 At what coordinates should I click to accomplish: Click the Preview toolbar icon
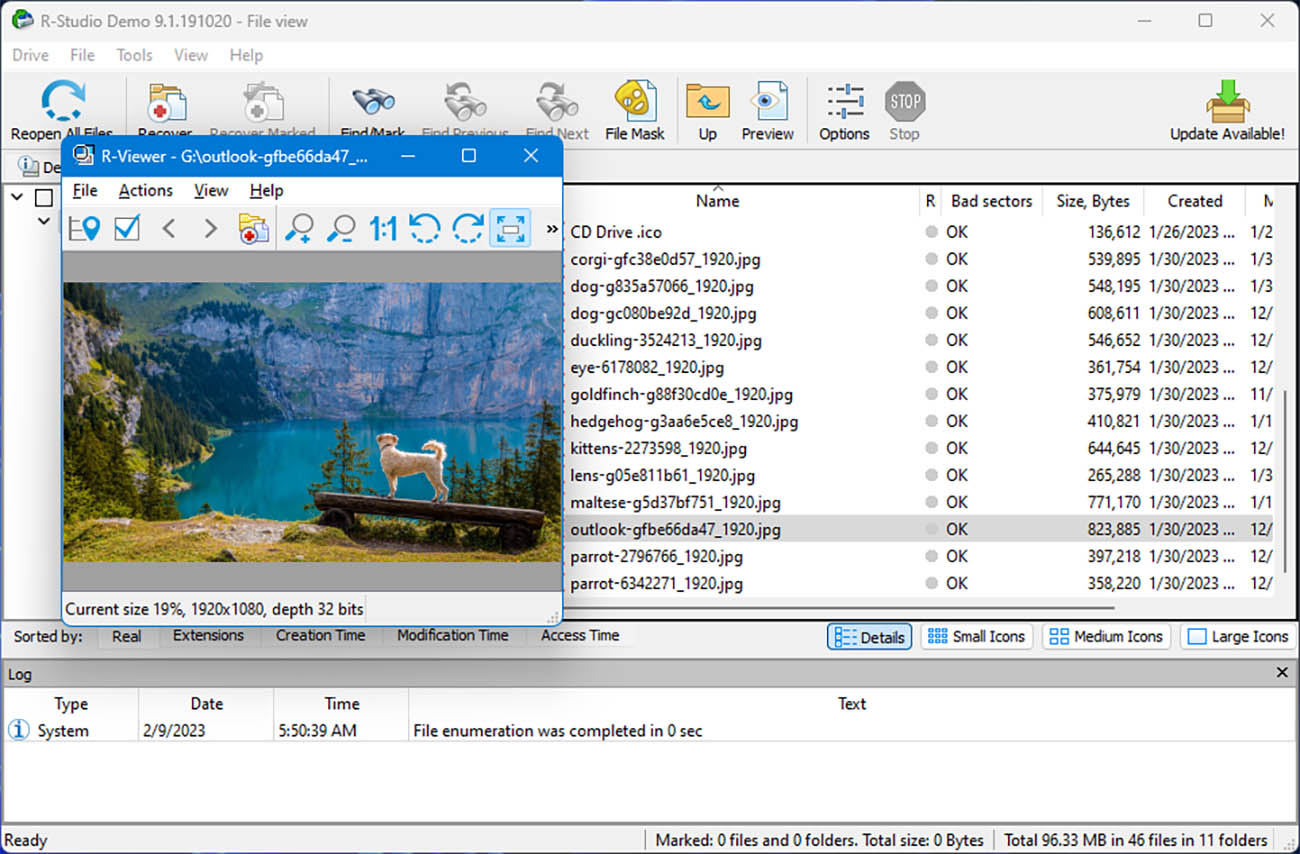767,110
